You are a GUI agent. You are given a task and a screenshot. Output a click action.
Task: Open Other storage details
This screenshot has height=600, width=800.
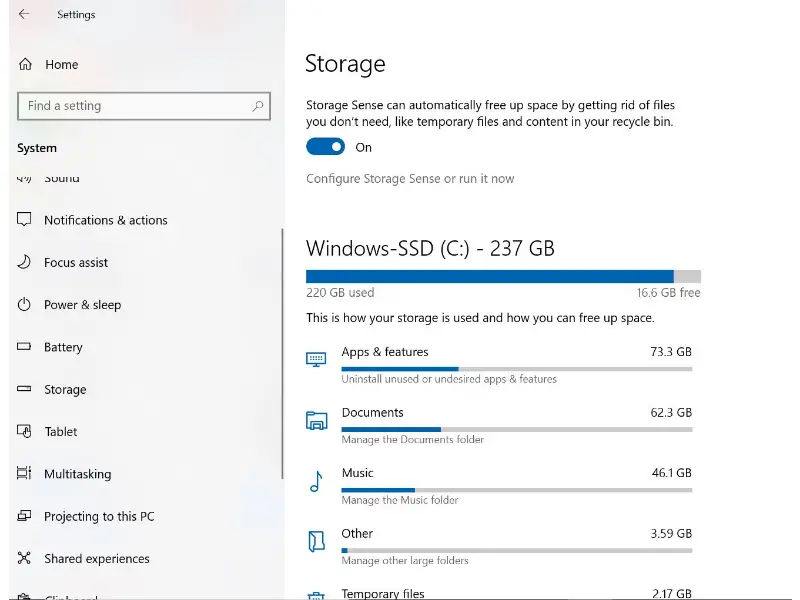[499, 546]
